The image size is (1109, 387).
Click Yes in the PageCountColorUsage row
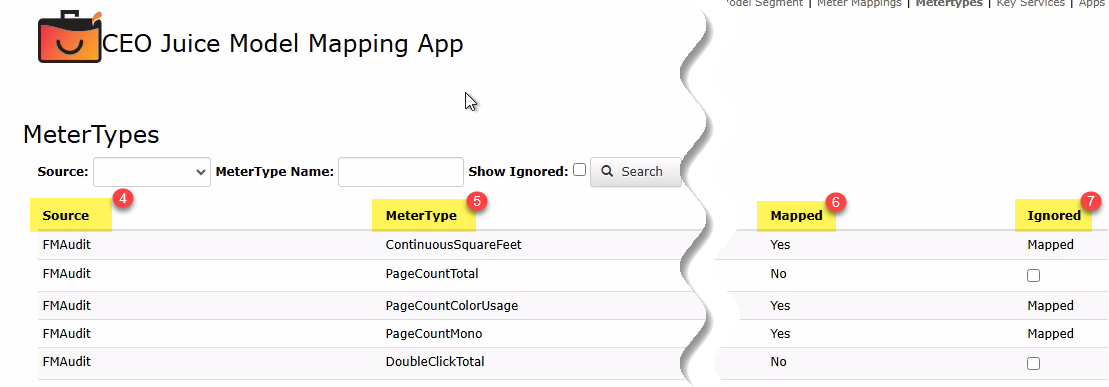pyautogui.click(x=780, y=306)
